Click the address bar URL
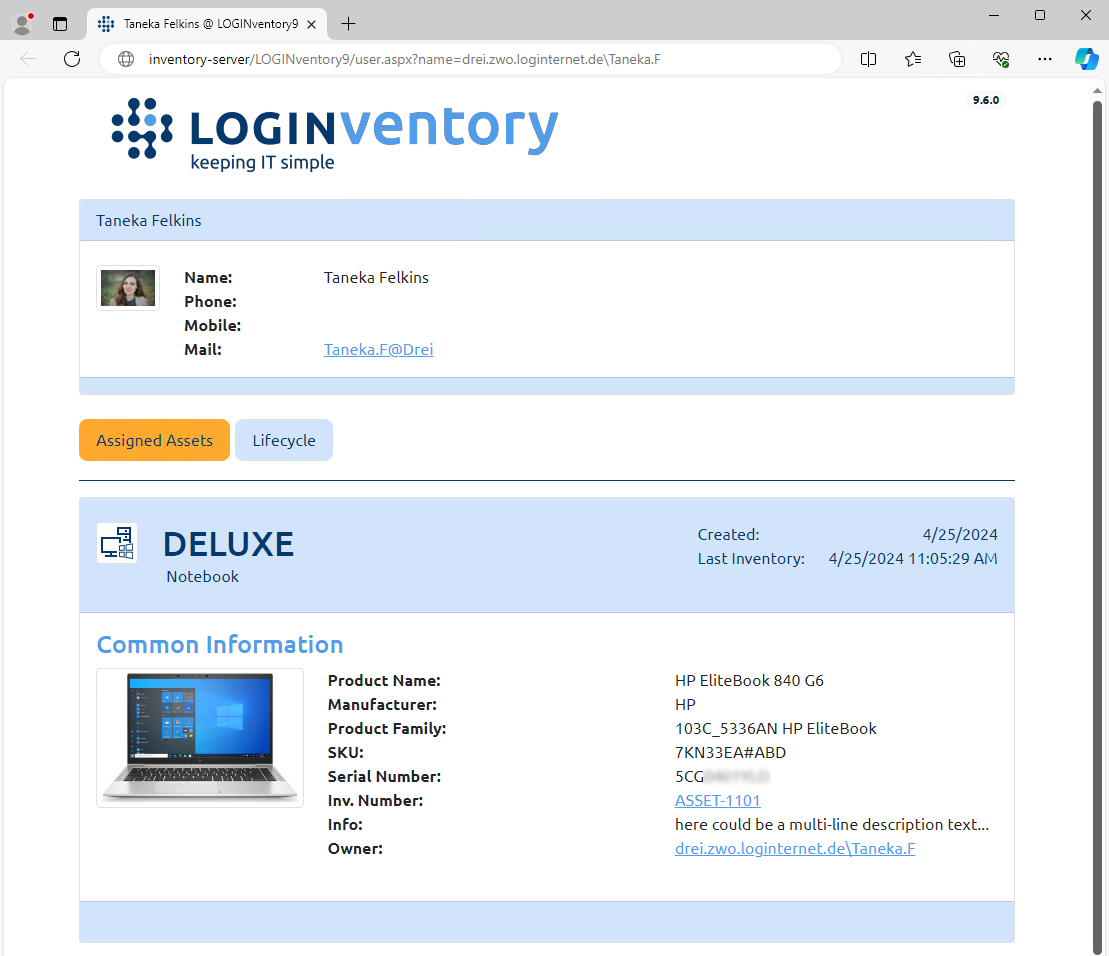This screenshot has height=956, width=1109. [405, 59]
